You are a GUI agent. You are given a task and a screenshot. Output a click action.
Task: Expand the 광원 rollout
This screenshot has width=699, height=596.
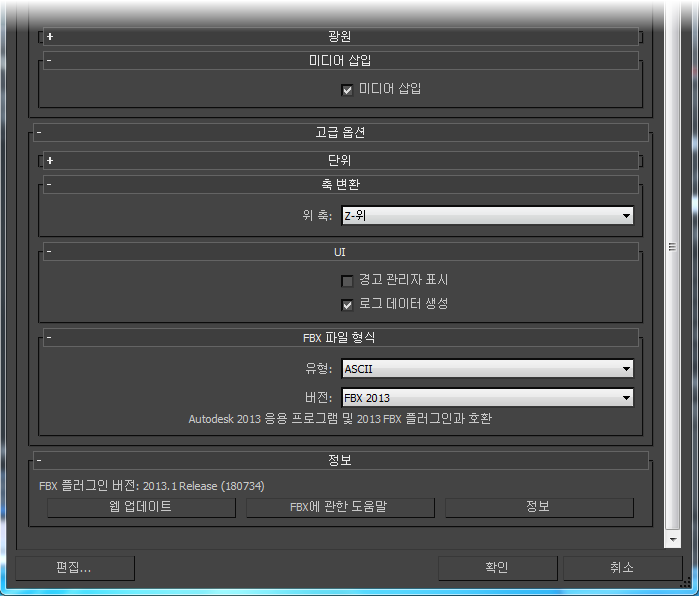pos(341,37)
